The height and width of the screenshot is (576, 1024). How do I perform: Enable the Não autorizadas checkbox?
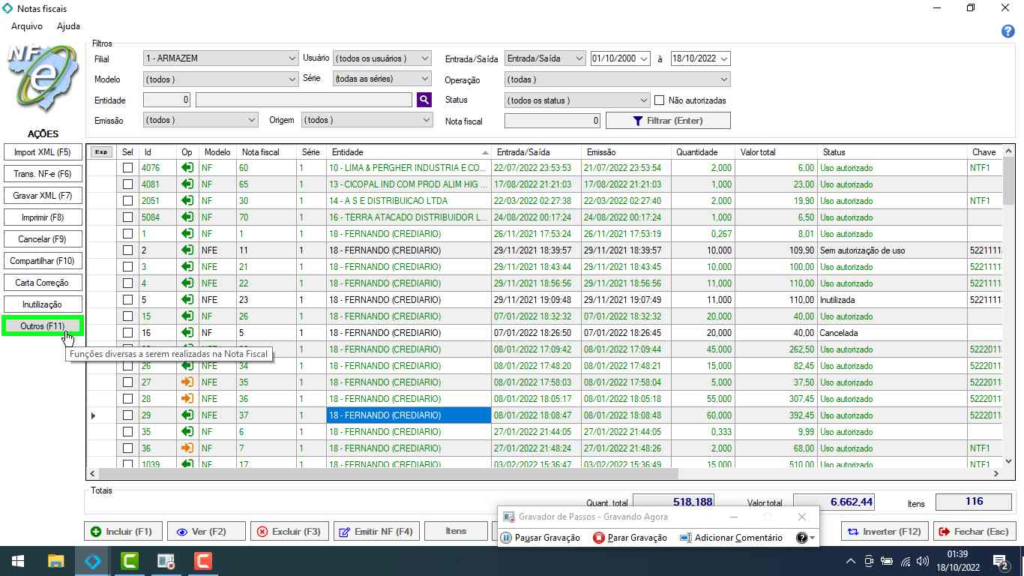click(659, 100)
